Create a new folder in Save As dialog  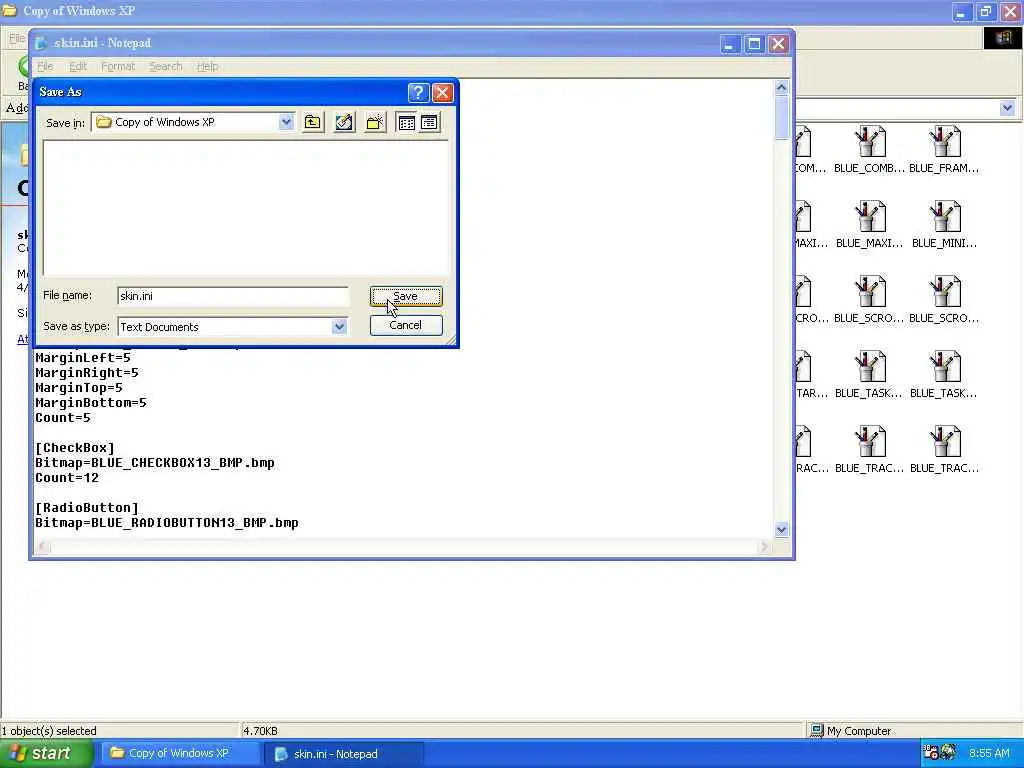pyautogui.click(x=375, y=122)
